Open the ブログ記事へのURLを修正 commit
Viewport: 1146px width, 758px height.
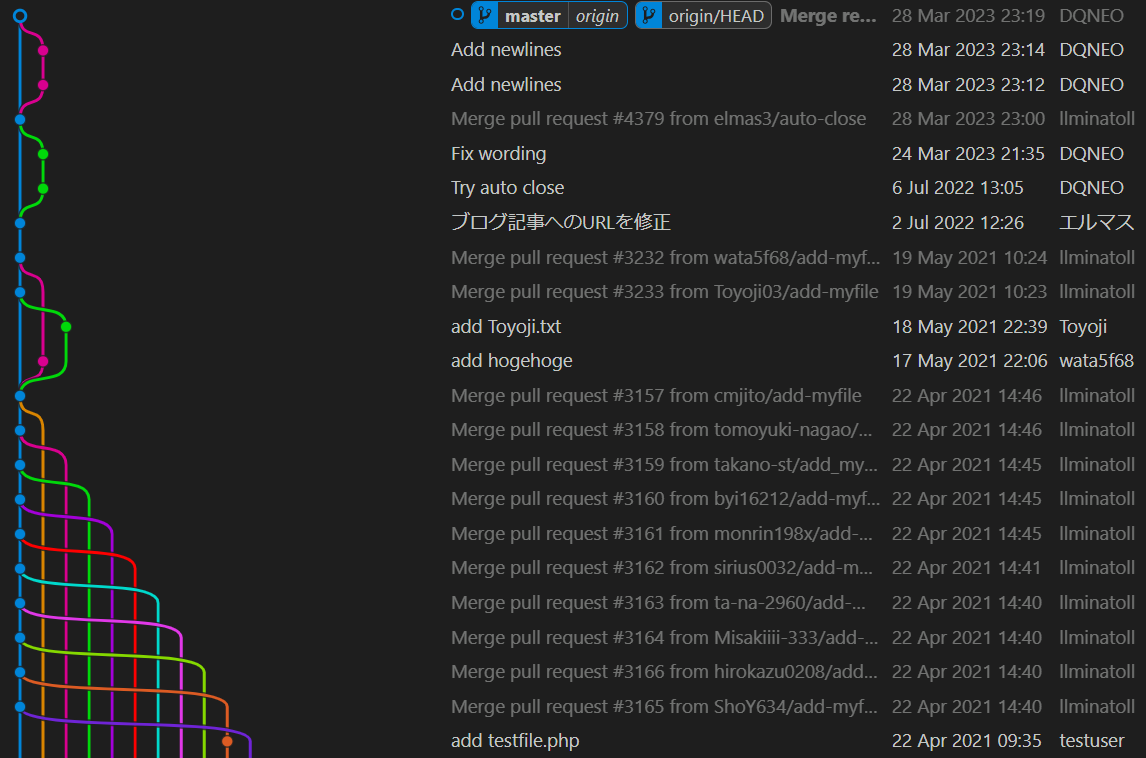coord(561,222)
